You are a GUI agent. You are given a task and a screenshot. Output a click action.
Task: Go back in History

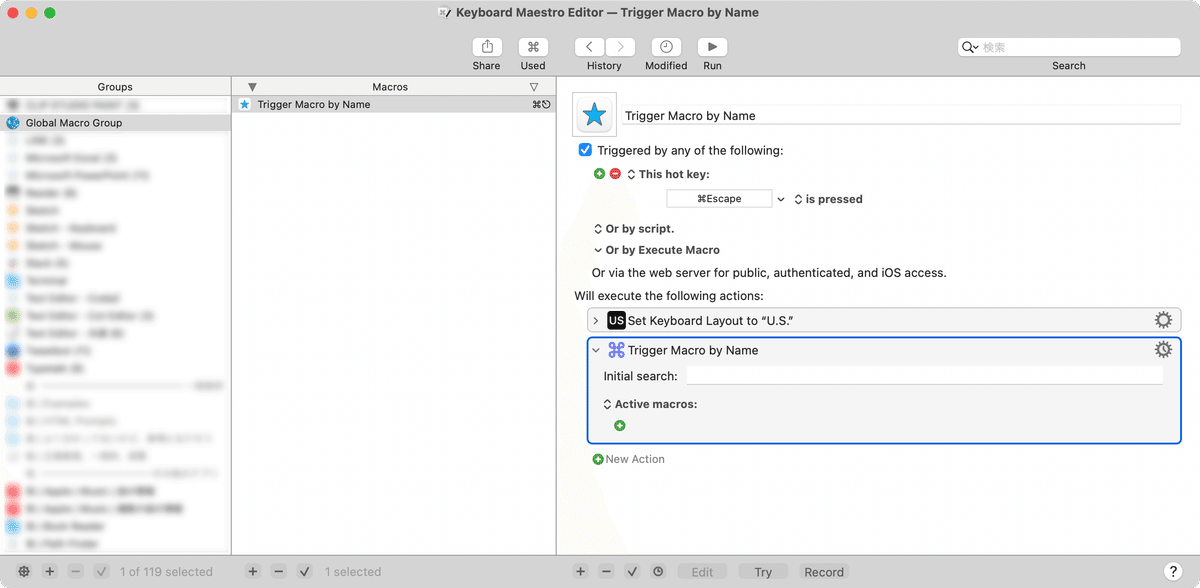[590, 47]
